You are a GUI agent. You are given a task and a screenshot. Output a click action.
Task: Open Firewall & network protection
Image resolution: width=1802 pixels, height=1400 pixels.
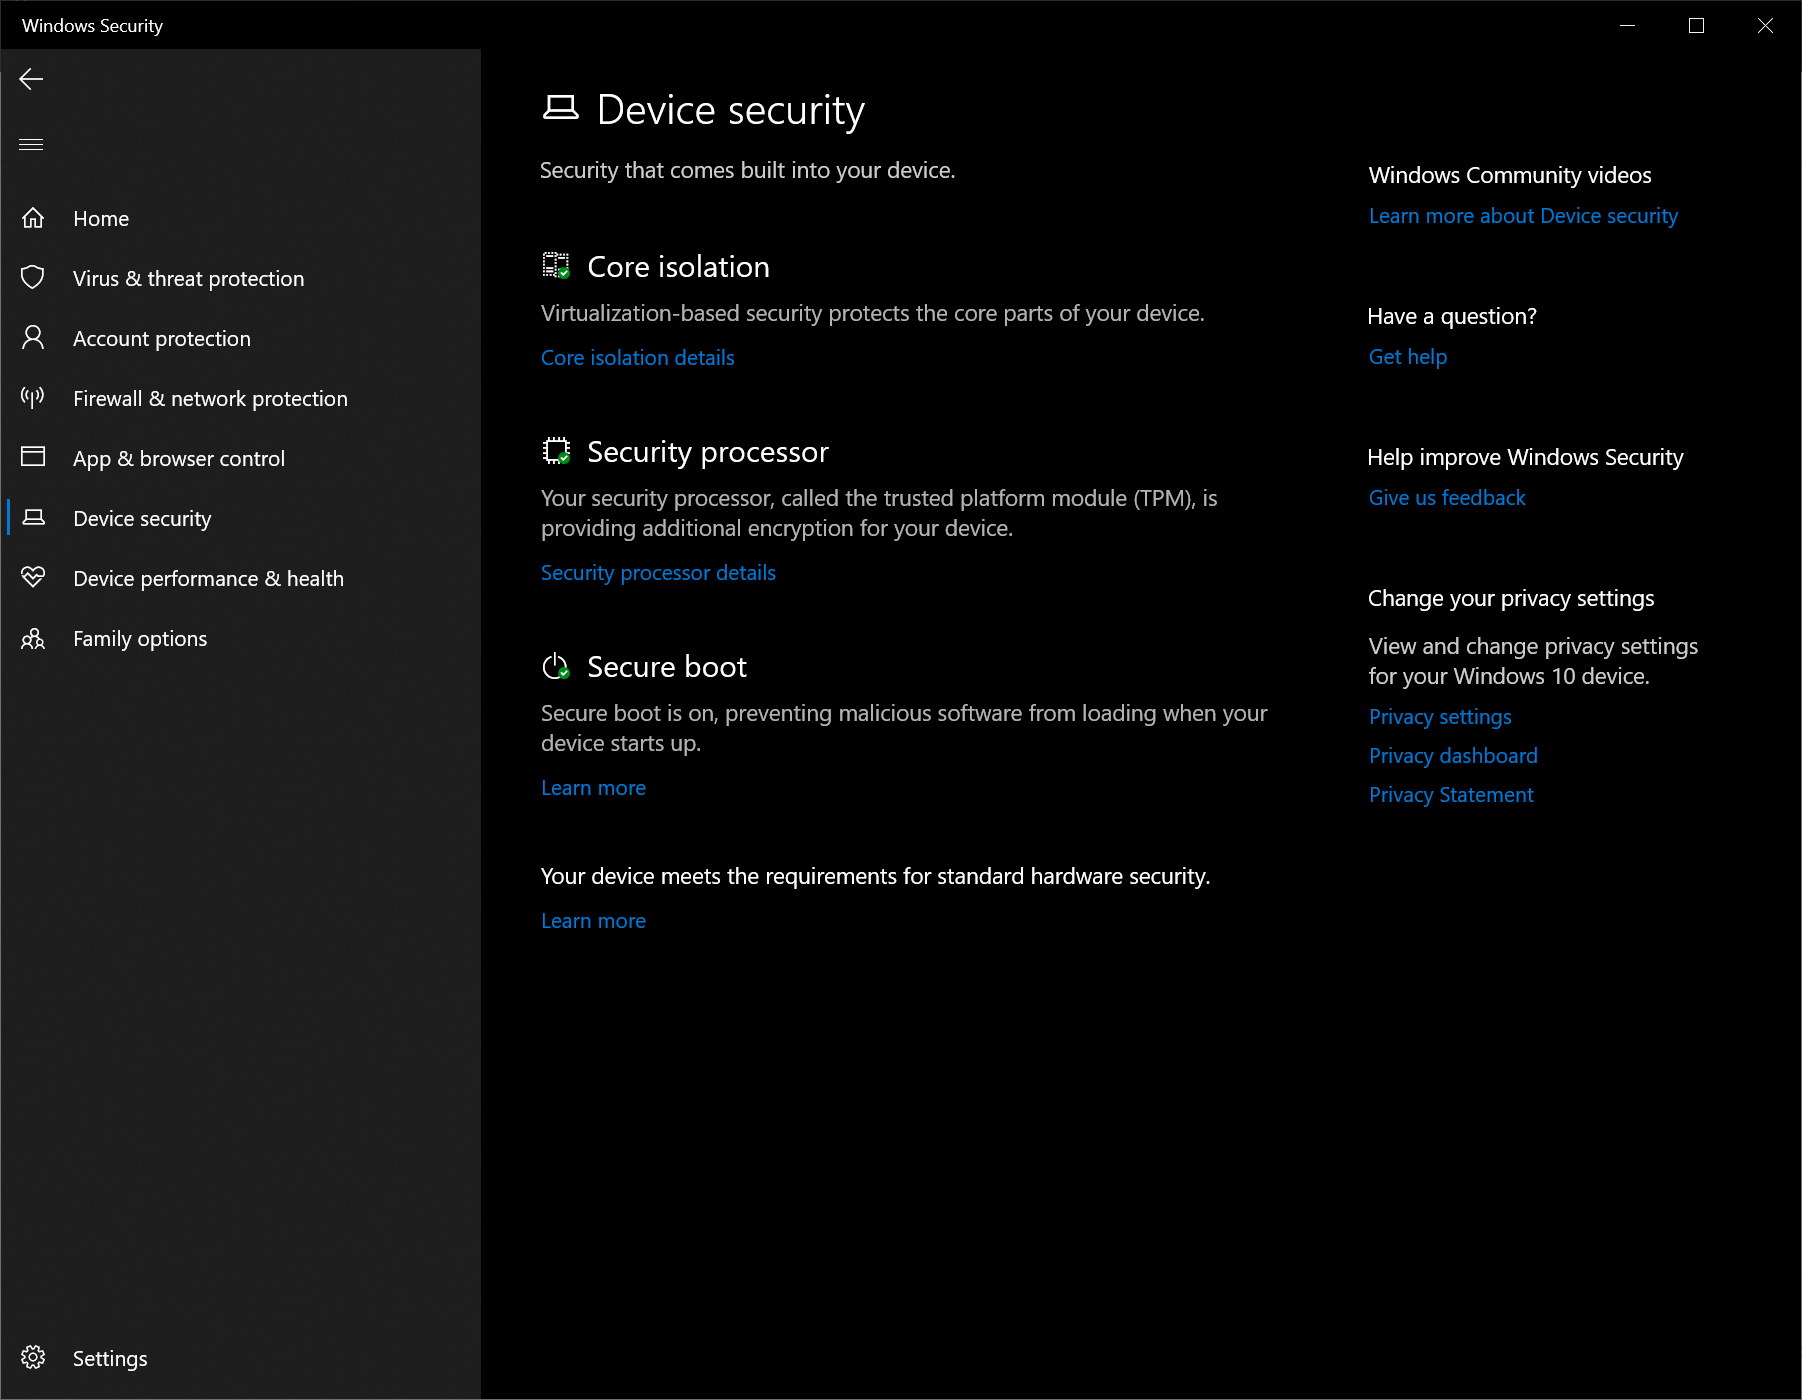240,398
